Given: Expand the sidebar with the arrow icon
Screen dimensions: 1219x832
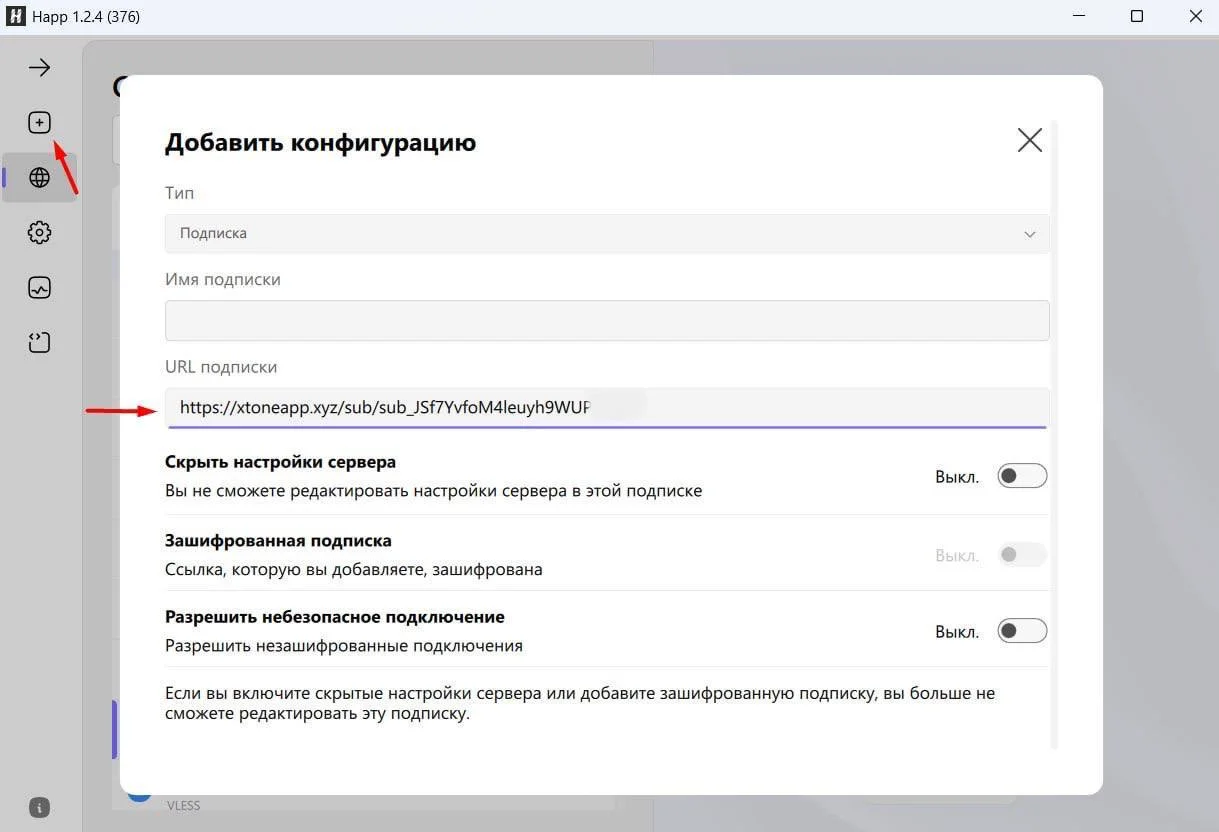Looking at the screenshot, I should [39, 68].
